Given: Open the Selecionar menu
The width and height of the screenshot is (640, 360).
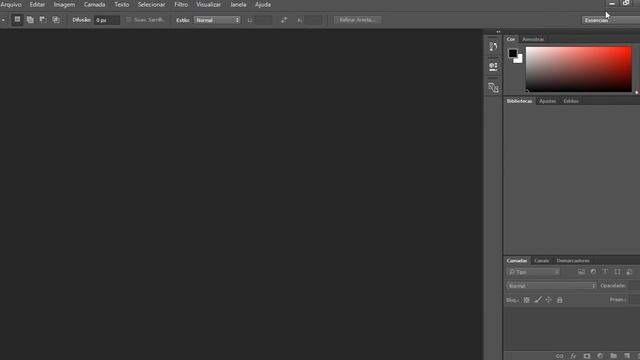Looking at the screenshot, I should click(x=151, y=4).
